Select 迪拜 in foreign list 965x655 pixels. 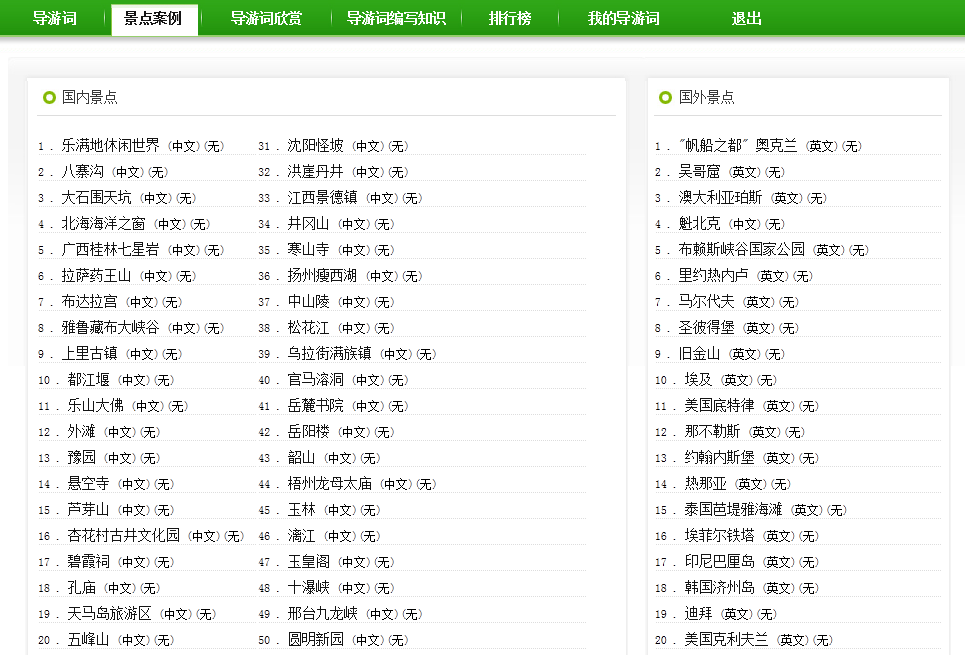click(699, 614)
